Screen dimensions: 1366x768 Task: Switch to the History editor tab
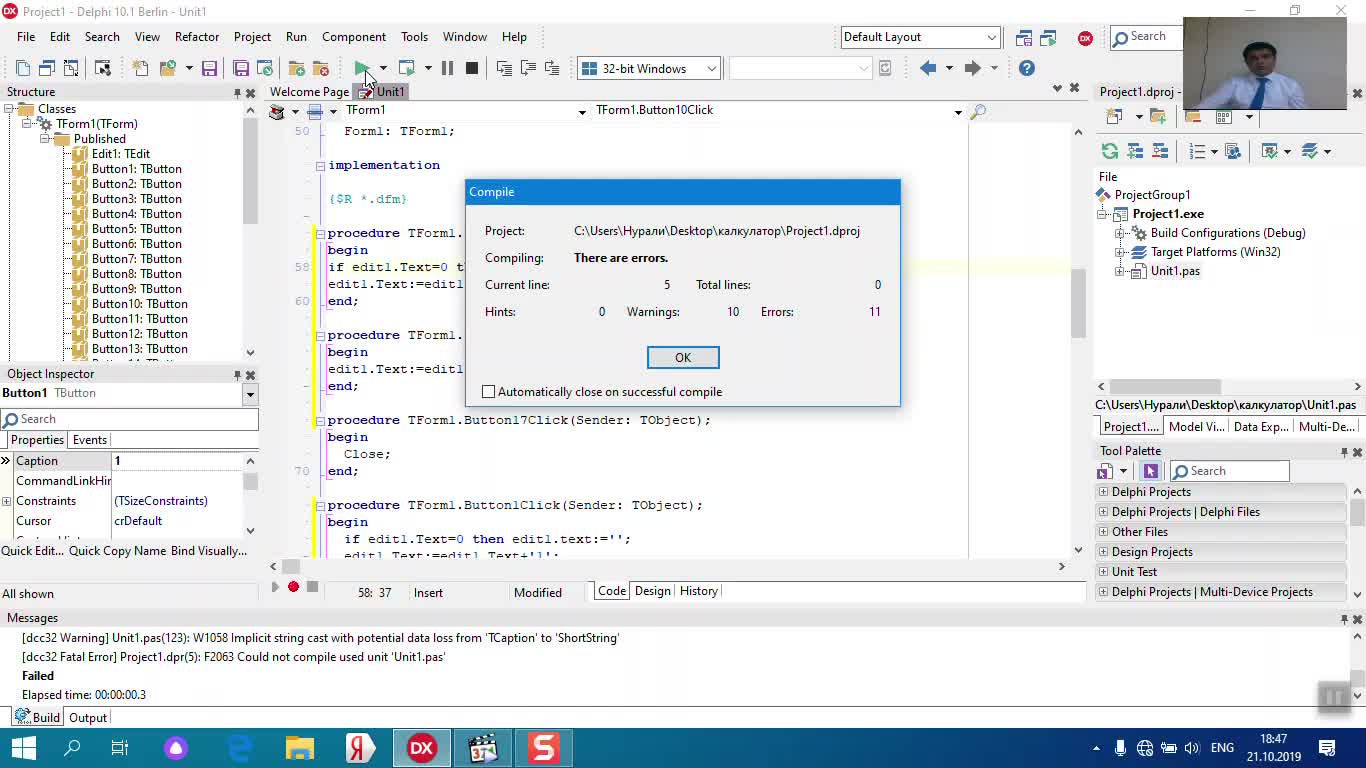pyautogui.click(x=699, y=591)
